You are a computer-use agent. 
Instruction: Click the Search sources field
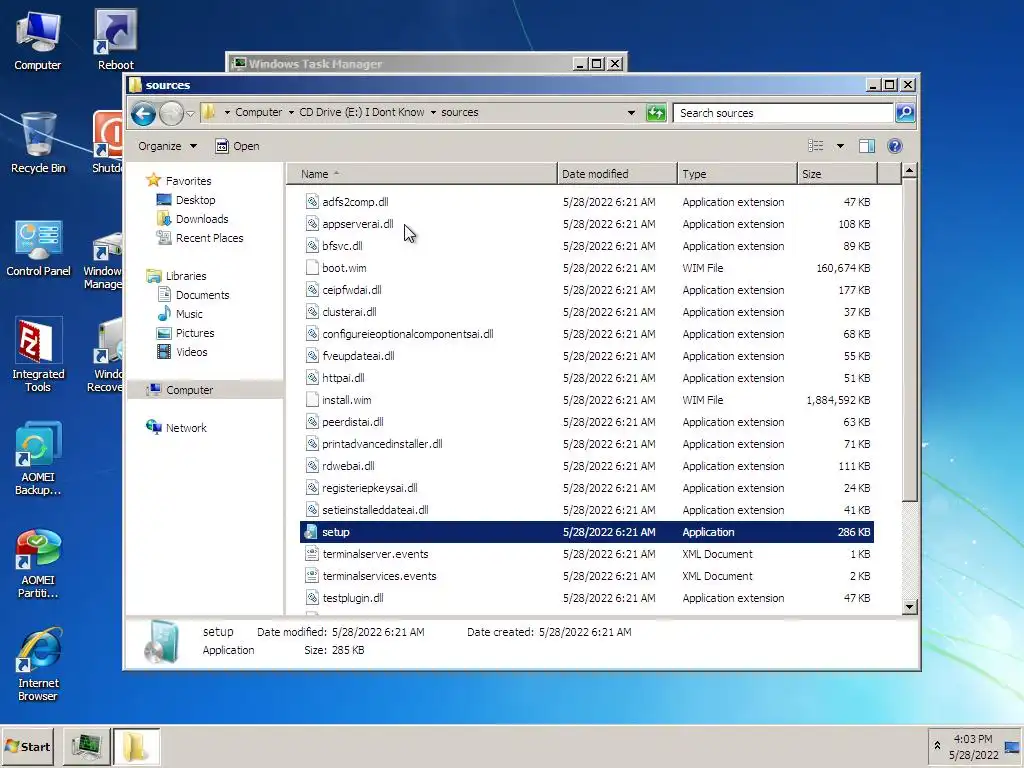tap(783, 113)
